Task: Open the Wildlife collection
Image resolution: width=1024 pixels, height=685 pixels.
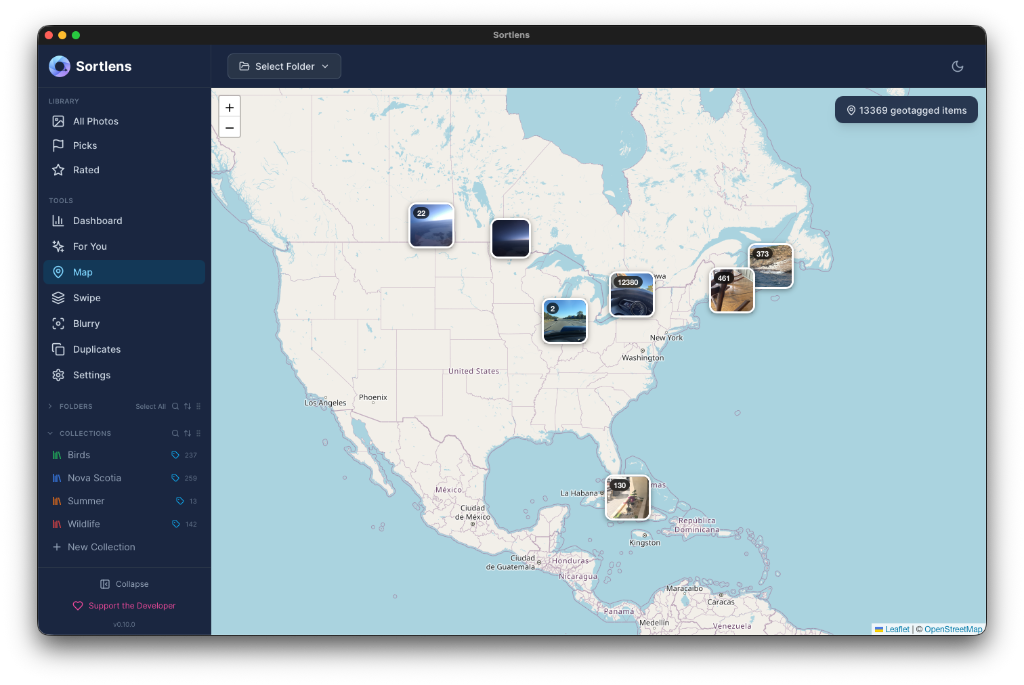Action: pyautogui.click(x=124, y=524)
